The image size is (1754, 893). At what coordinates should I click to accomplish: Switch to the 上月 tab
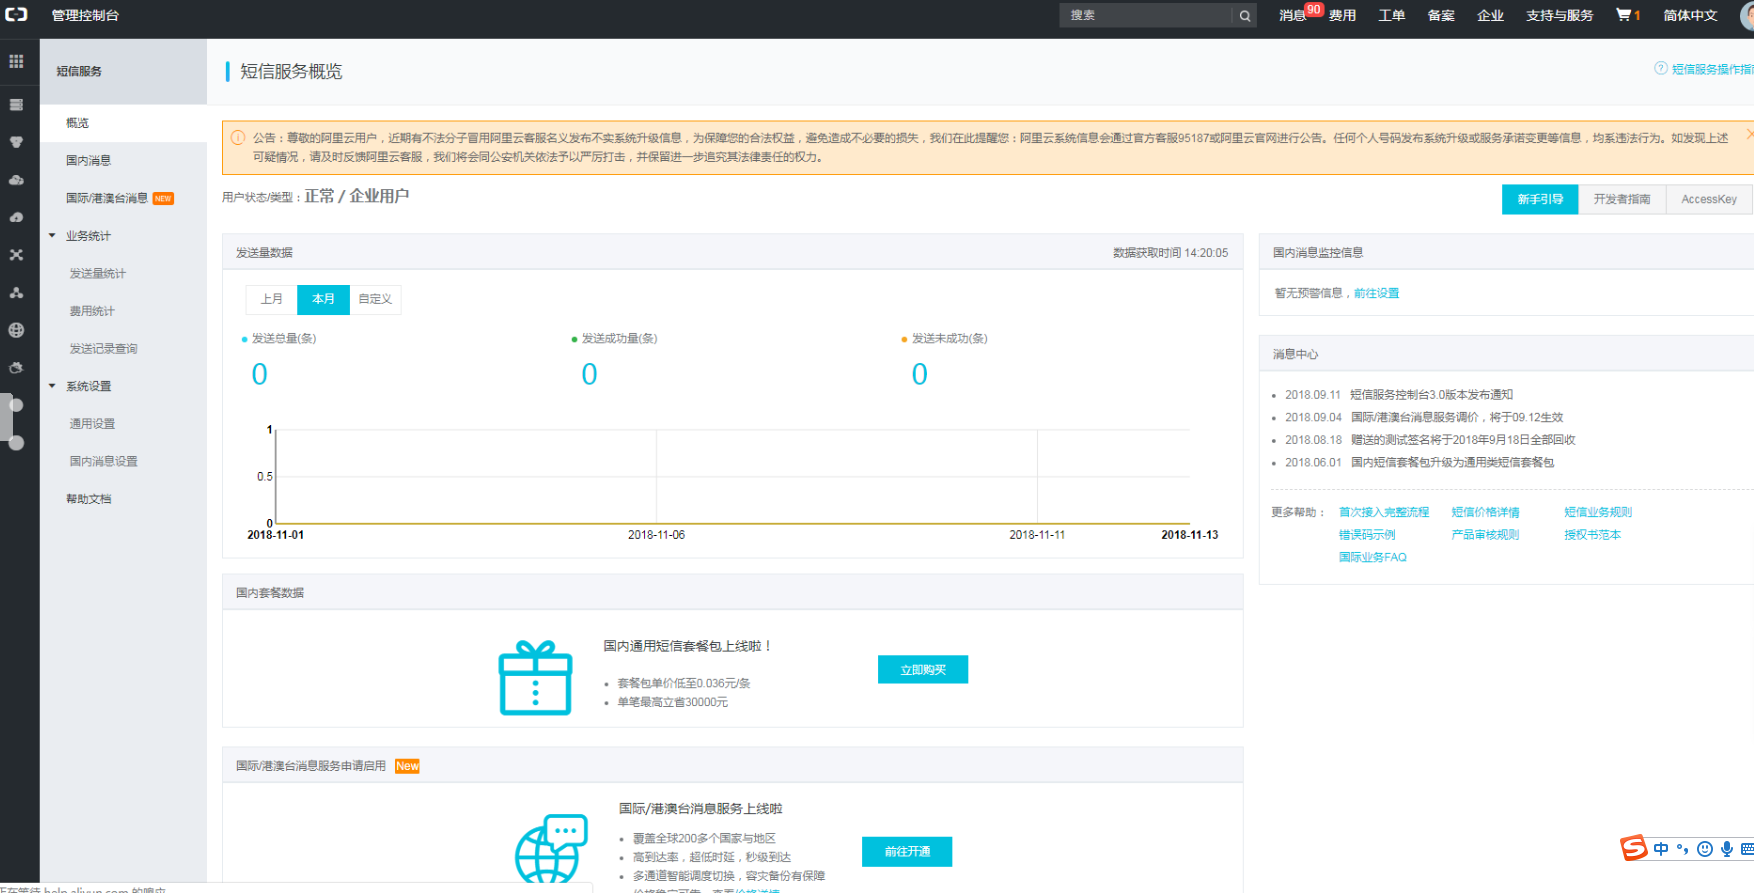(272, 299)
